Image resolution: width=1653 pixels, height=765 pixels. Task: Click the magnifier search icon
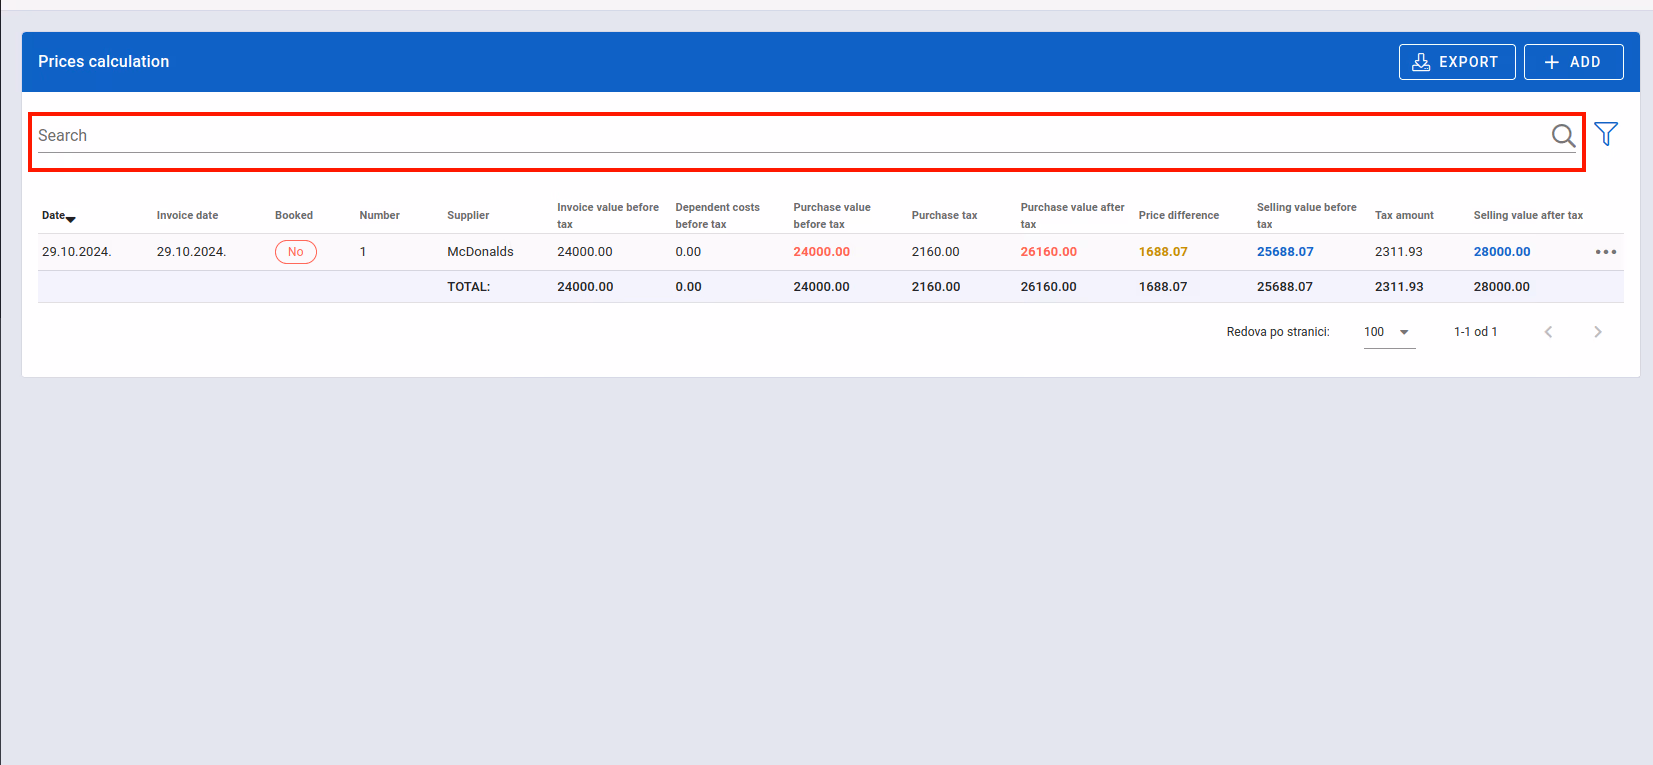pyautogui.click(x=1563, y=135)
